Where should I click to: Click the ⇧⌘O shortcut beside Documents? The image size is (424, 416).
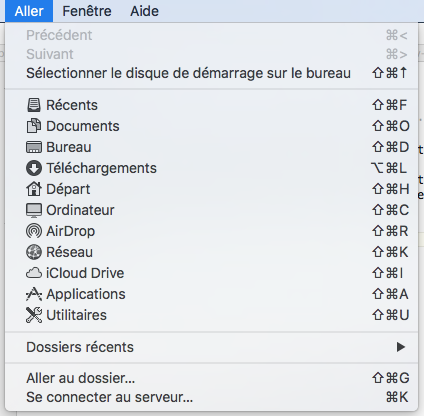[391, 126]
